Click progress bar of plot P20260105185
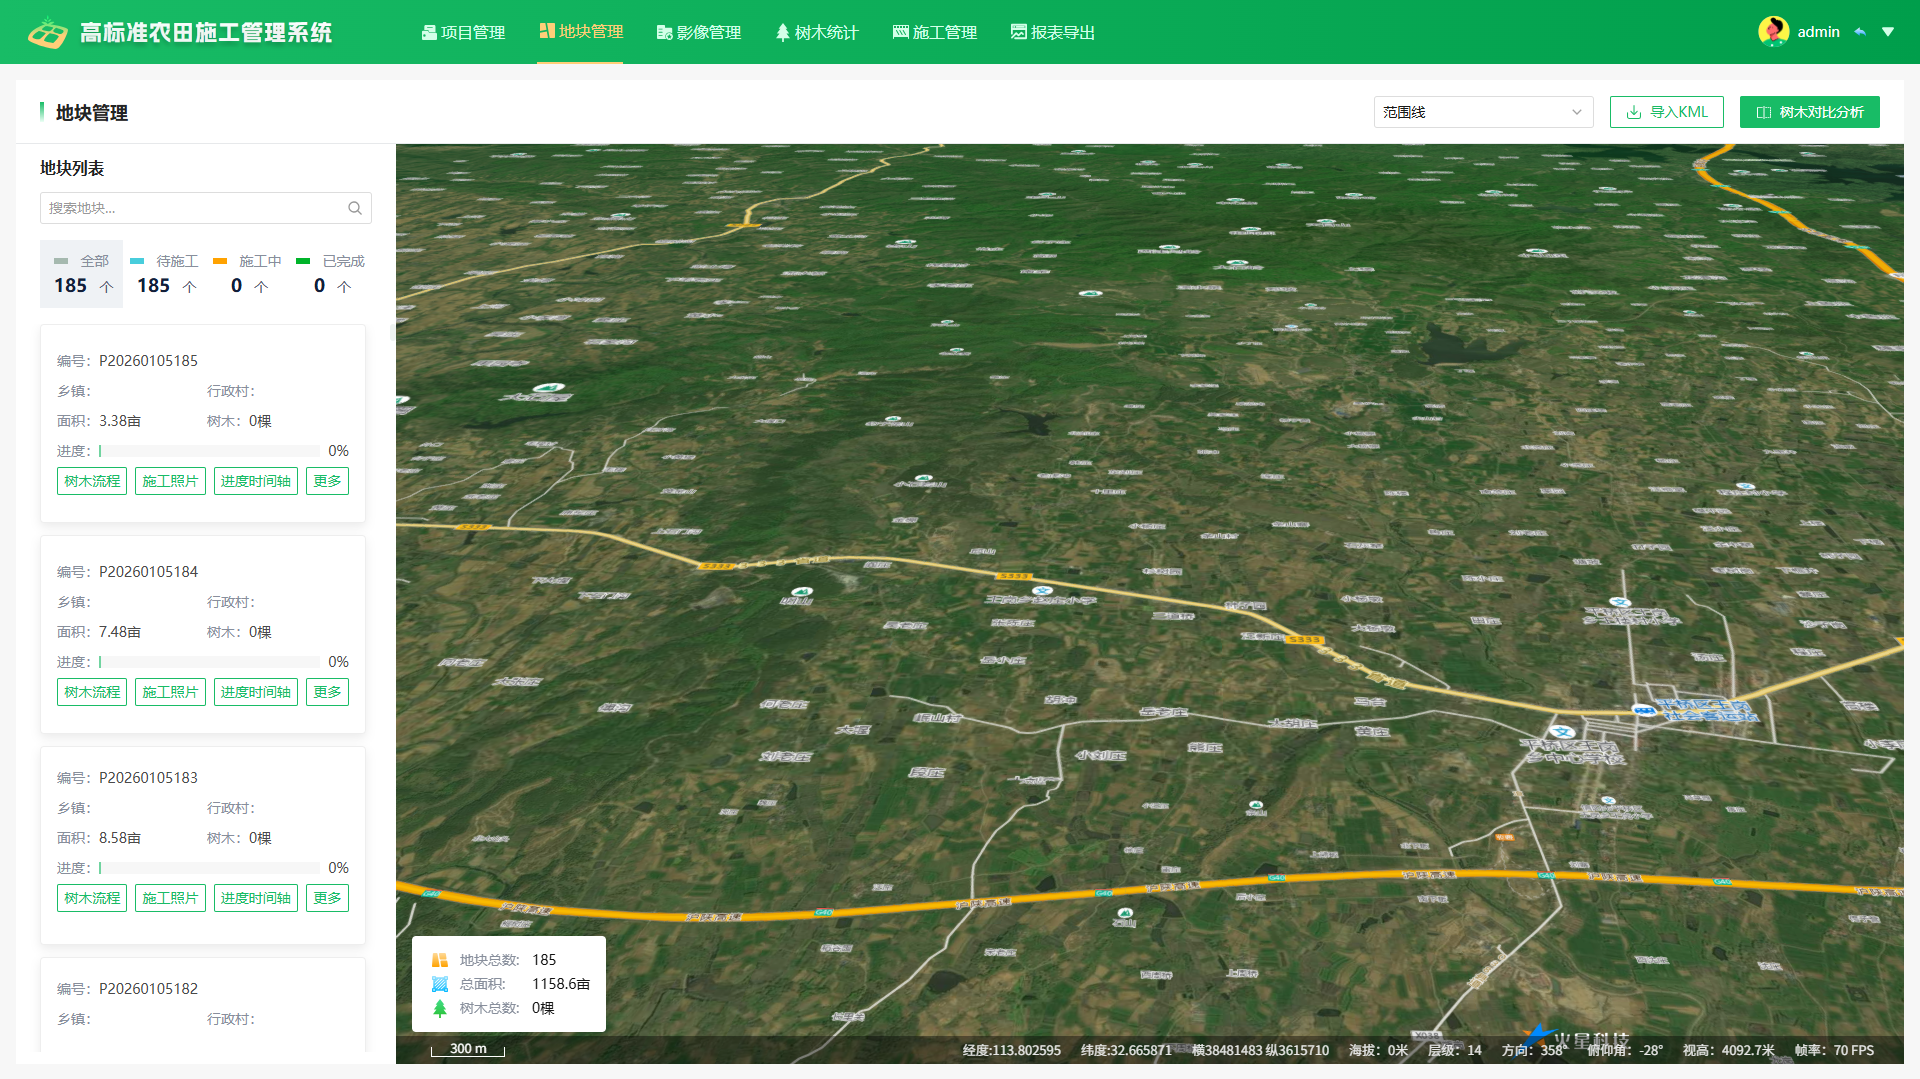 210,451
